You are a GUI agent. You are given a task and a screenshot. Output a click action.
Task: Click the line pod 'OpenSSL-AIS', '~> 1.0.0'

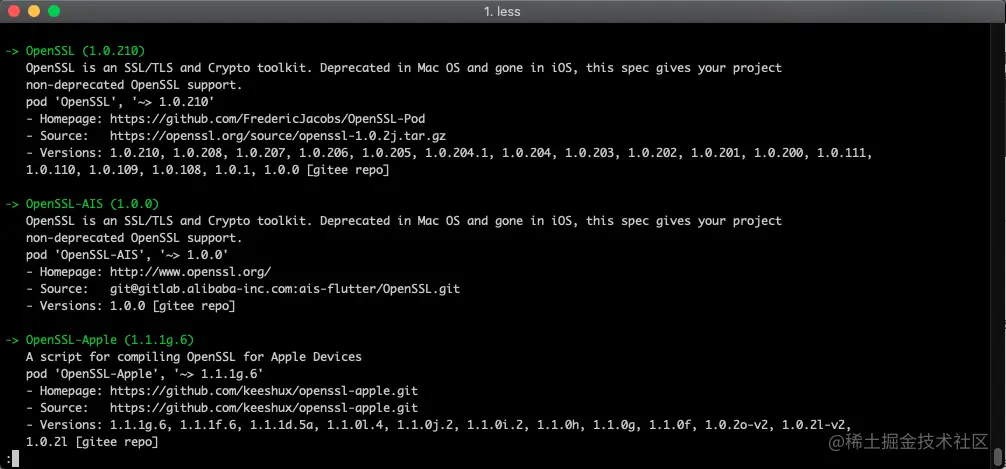click(x=127, y=255)
